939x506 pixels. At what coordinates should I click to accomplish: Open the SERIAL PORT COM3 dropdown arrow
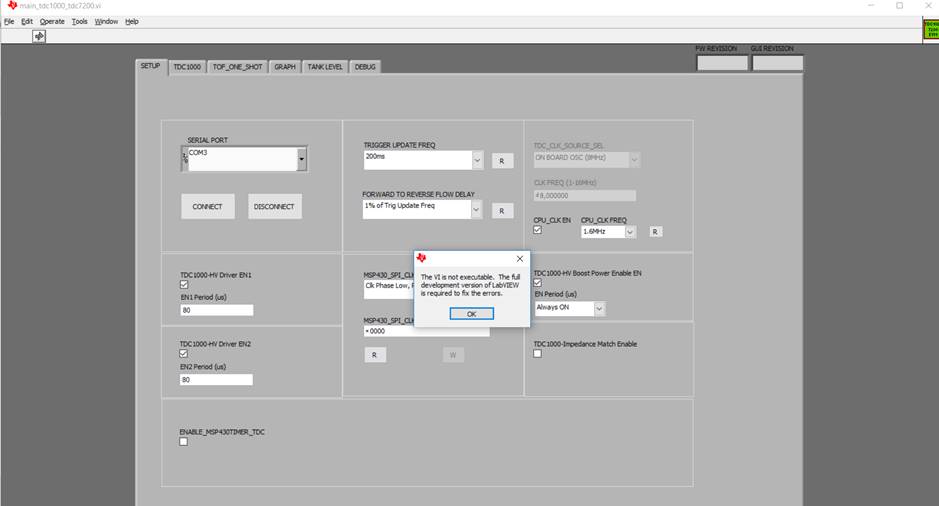coord(301,159)
